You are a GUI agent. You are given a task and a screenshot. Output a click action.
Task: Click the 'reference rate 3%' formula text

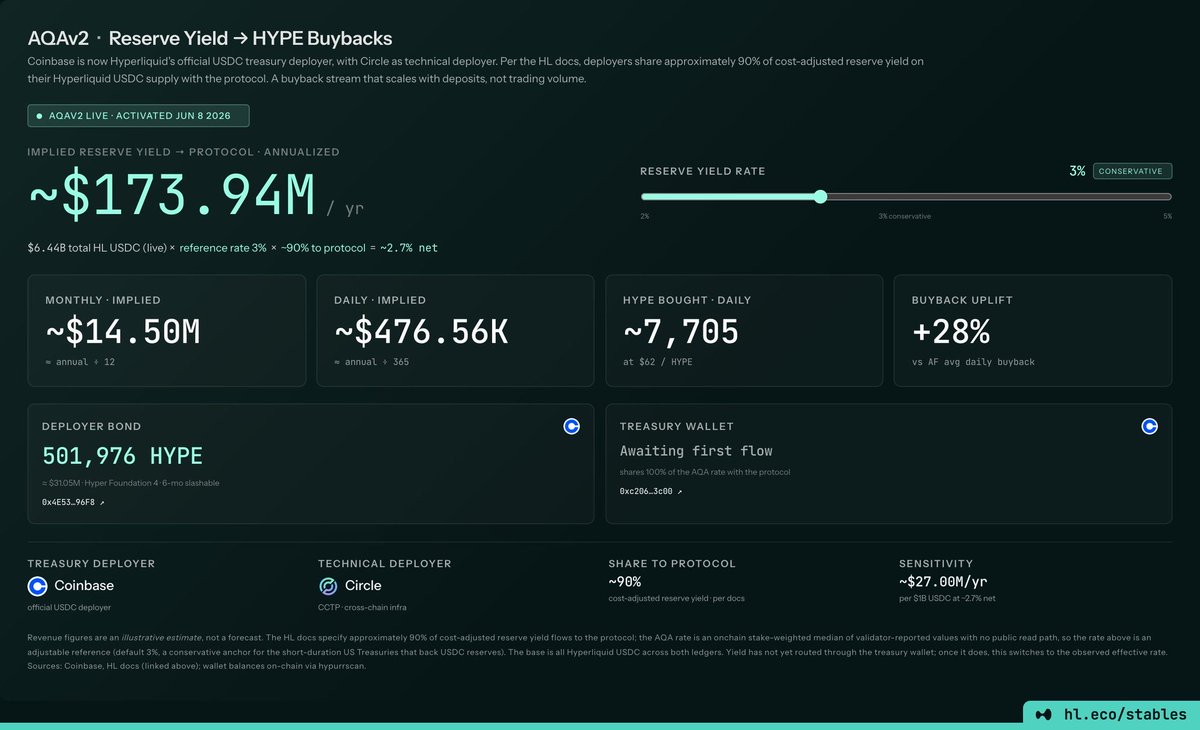coord(223,247)
